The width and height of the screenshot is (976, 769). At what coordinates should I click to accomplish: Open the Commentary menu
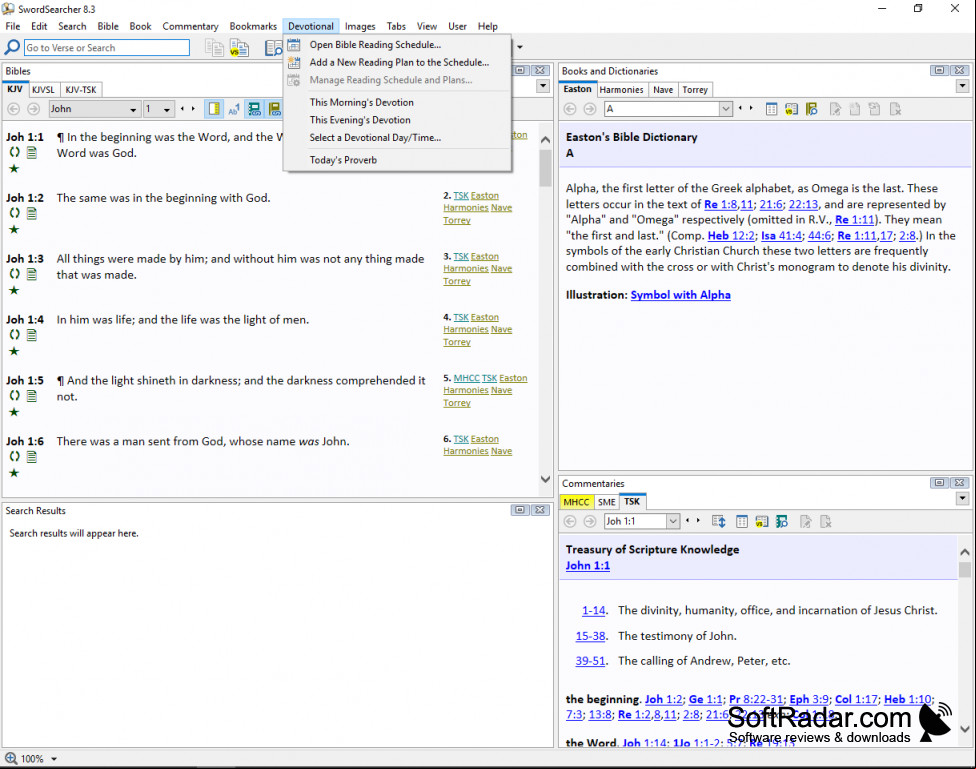(x=190, y=26)
